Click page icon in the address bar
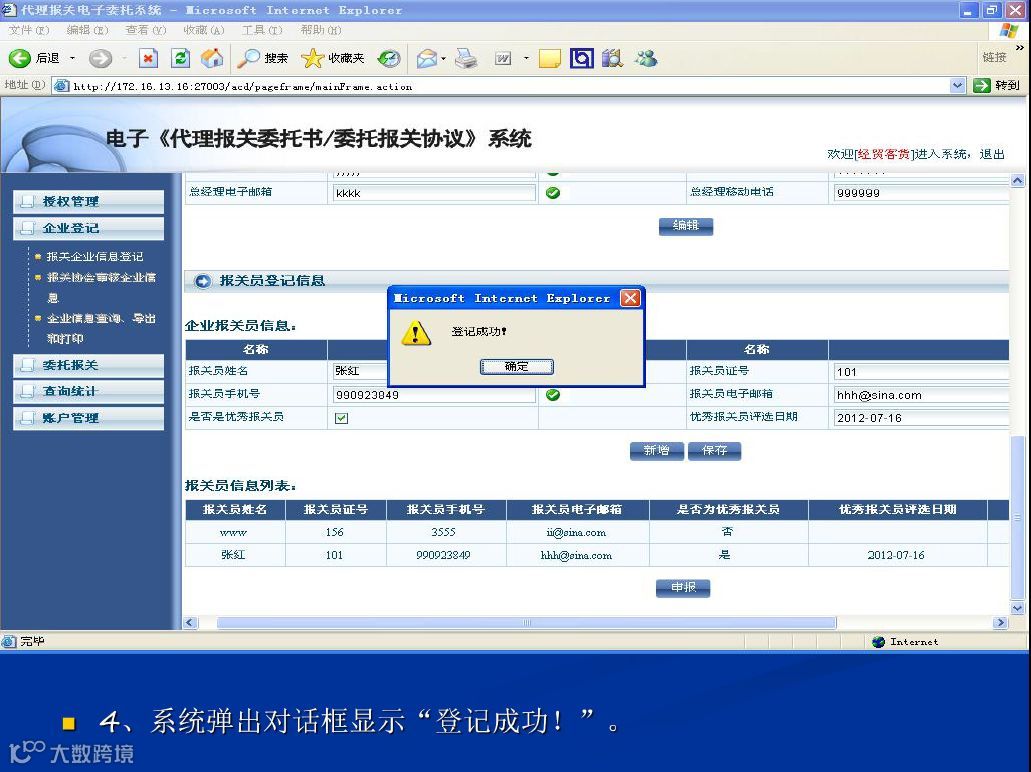The height and width of the screenshot is (772, 1031). (61, 85)
